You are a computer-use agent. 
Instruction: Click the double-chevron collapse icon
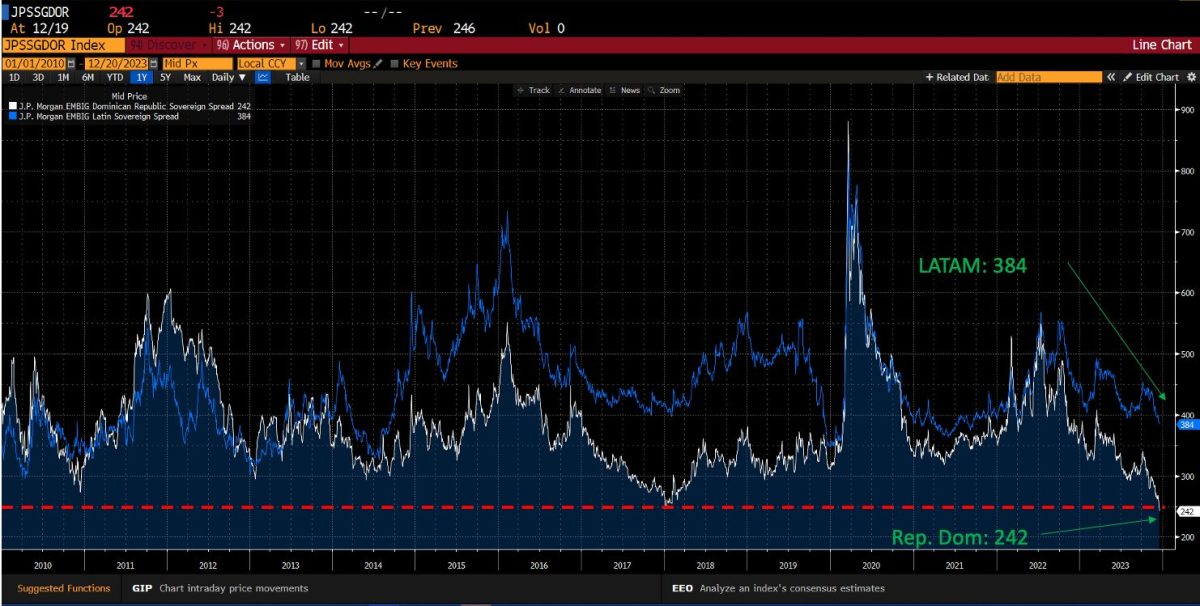[1110, 77]
